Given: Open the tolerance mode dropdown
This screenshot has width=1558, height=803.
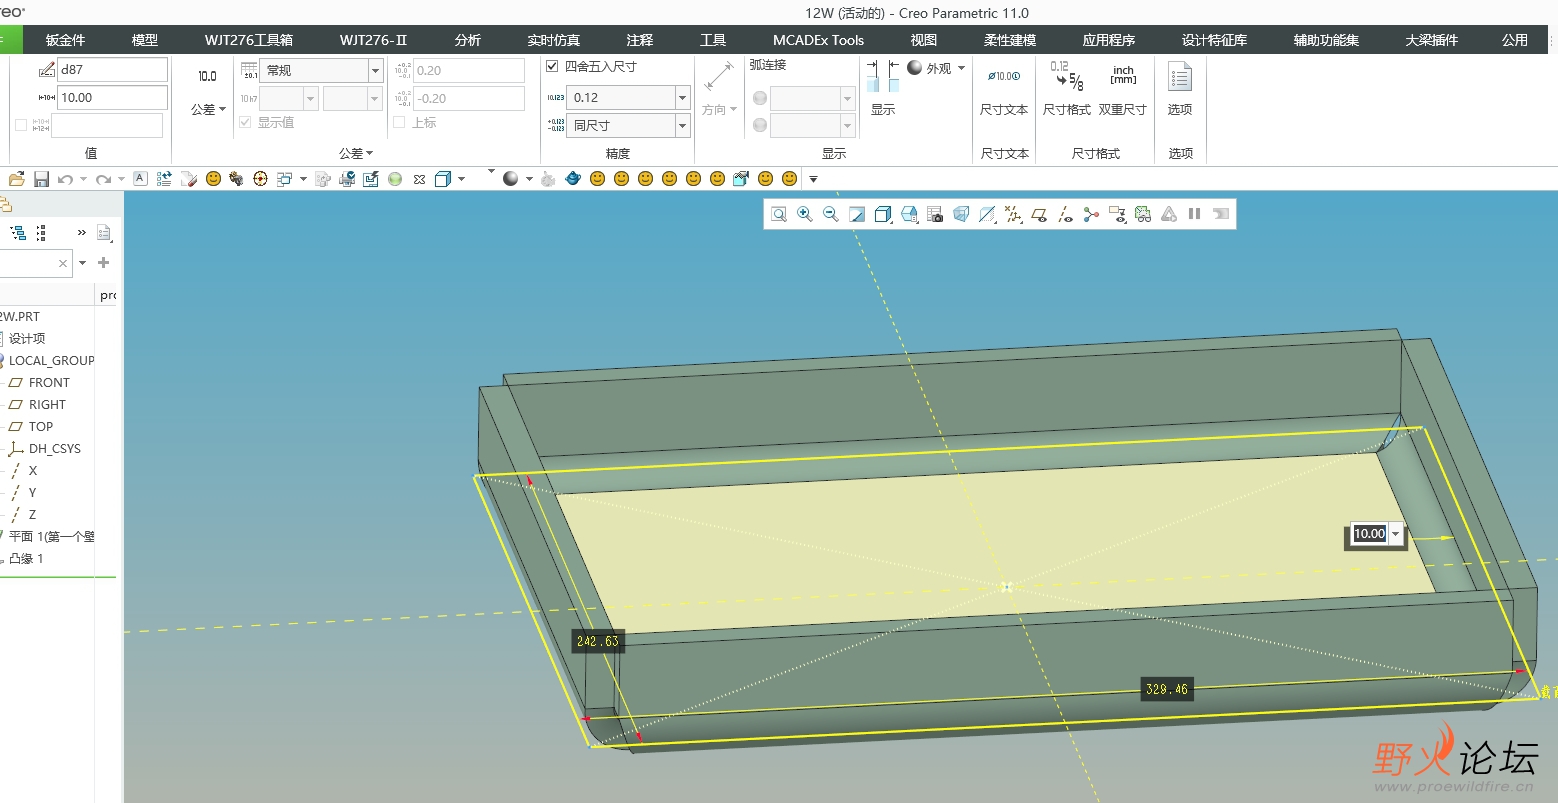Looking at the screenshot, I should (376, 70).
